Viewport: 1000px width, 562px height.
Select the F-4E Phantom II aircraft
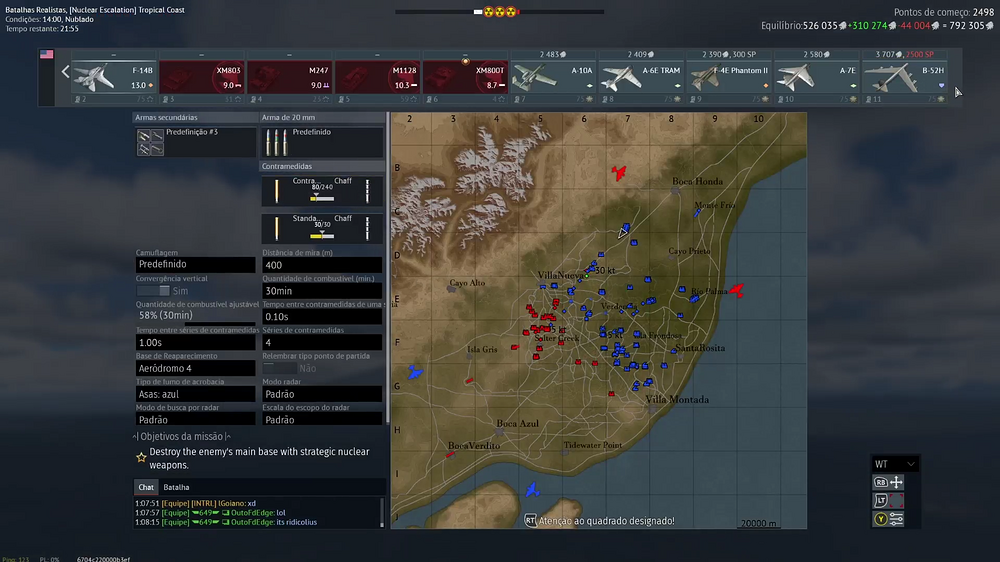729,77
